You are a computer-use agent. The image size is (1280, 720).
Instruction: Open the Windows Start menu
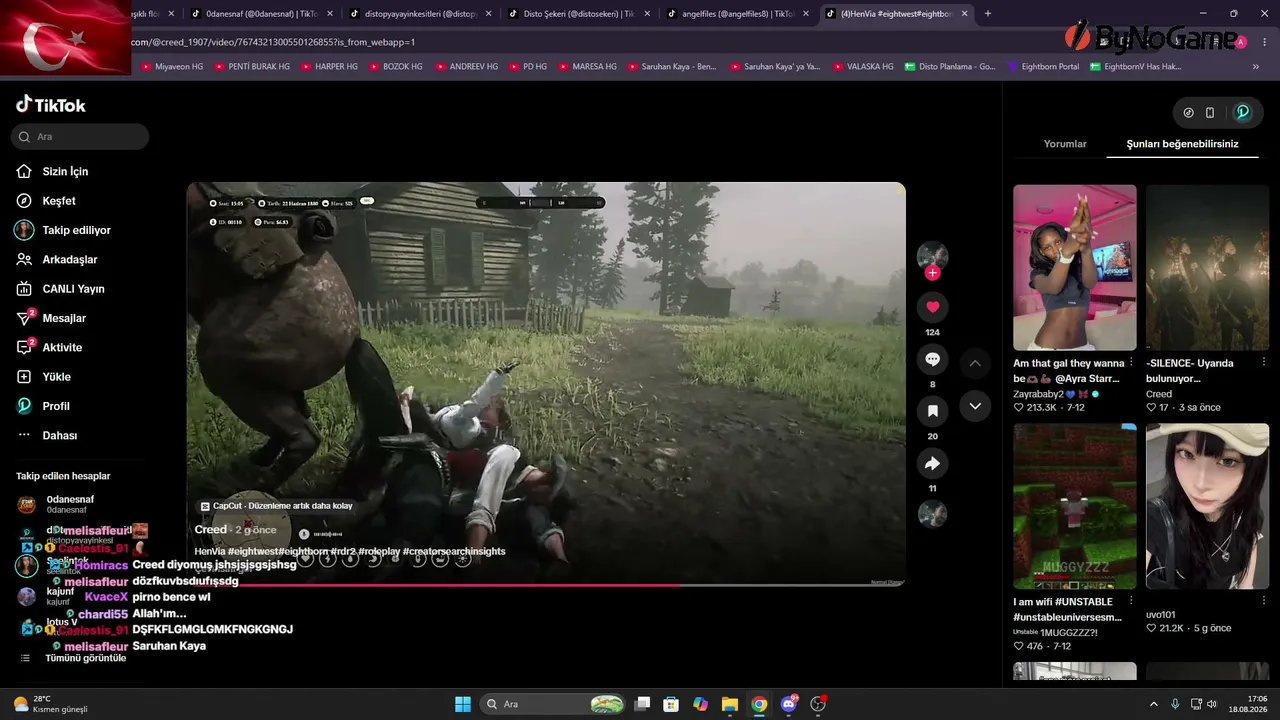463,704
